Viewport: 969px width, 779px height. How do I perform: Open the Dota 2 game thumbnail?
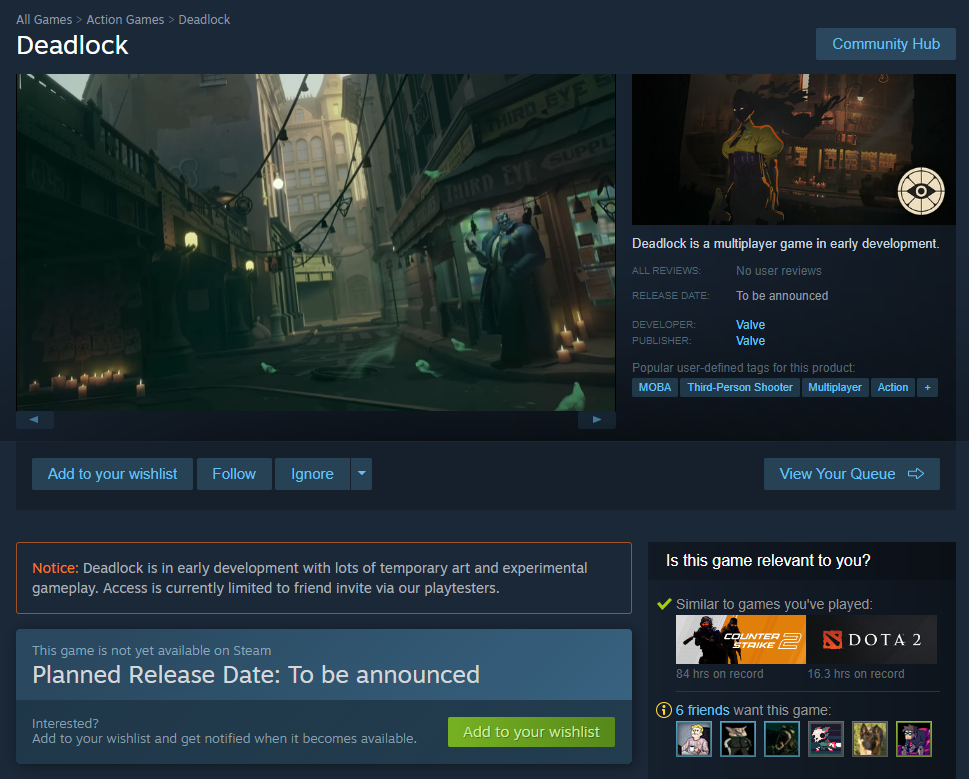tap(872, 639)
